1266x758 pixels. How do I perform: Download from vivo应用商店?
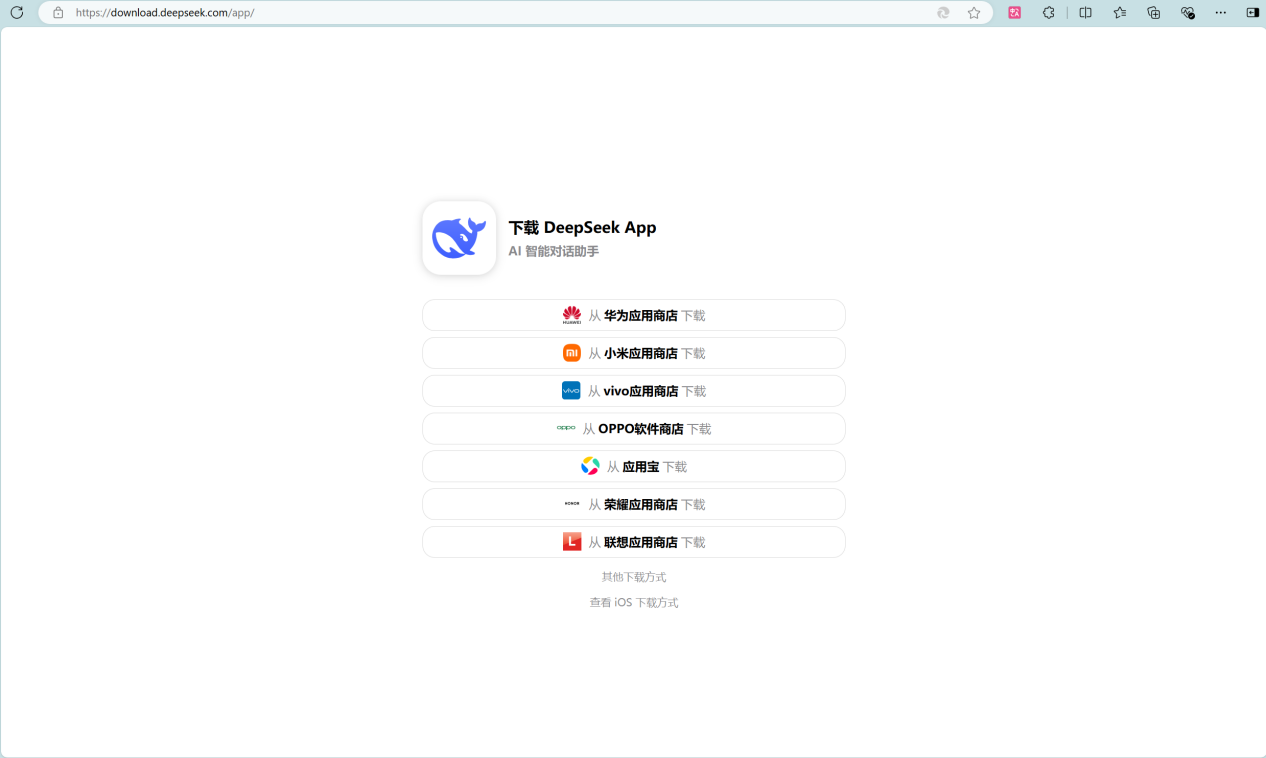click(634, 391)
